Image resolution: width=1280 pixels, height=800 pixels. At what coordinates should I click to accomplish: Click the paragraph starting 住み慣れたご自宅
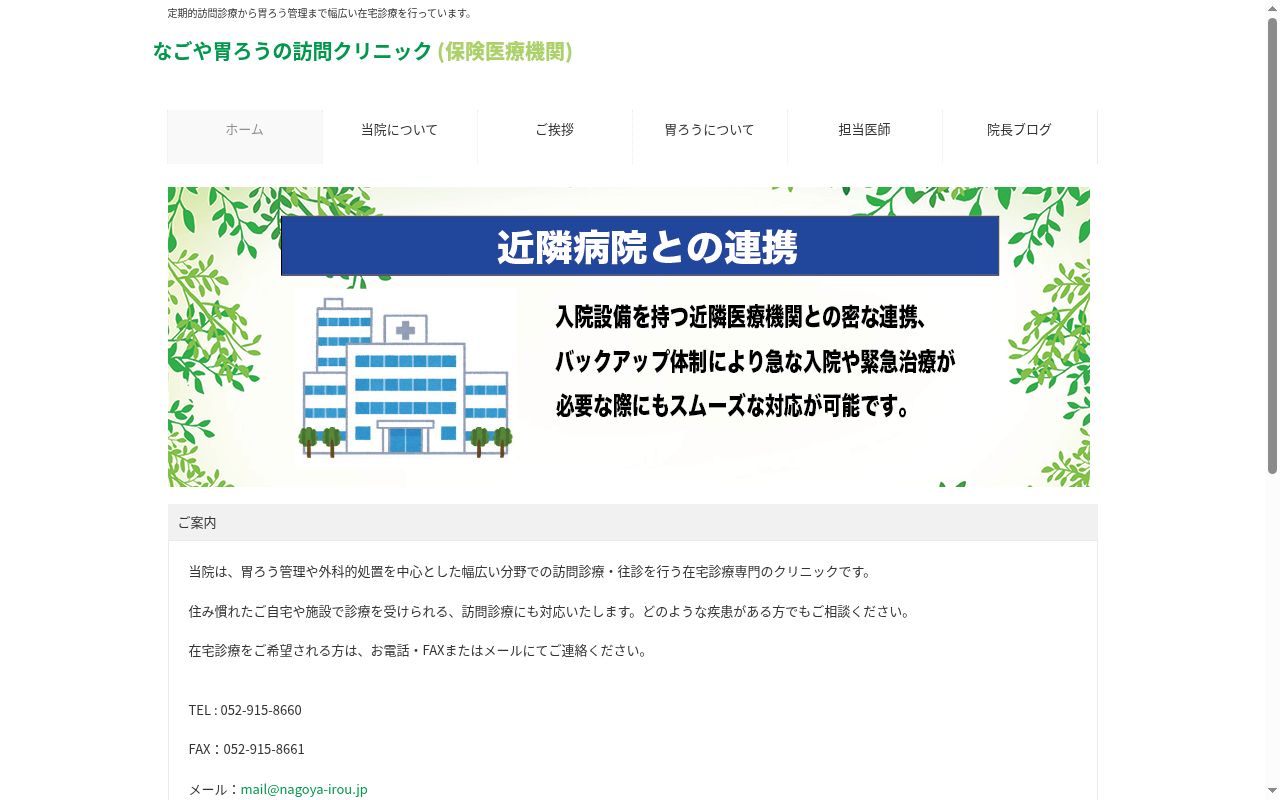click(x=551, y=611)
